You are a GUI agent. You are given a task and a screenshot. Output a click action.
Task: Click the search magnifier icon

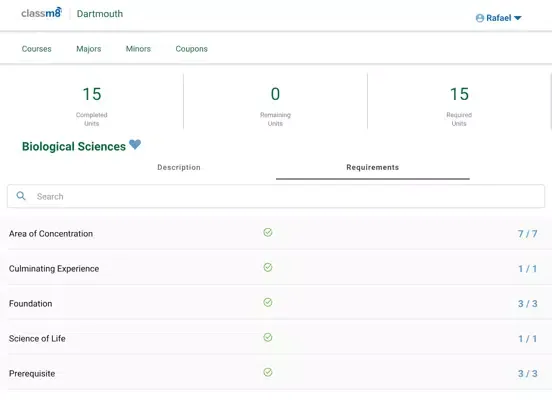tap(21, 196)
